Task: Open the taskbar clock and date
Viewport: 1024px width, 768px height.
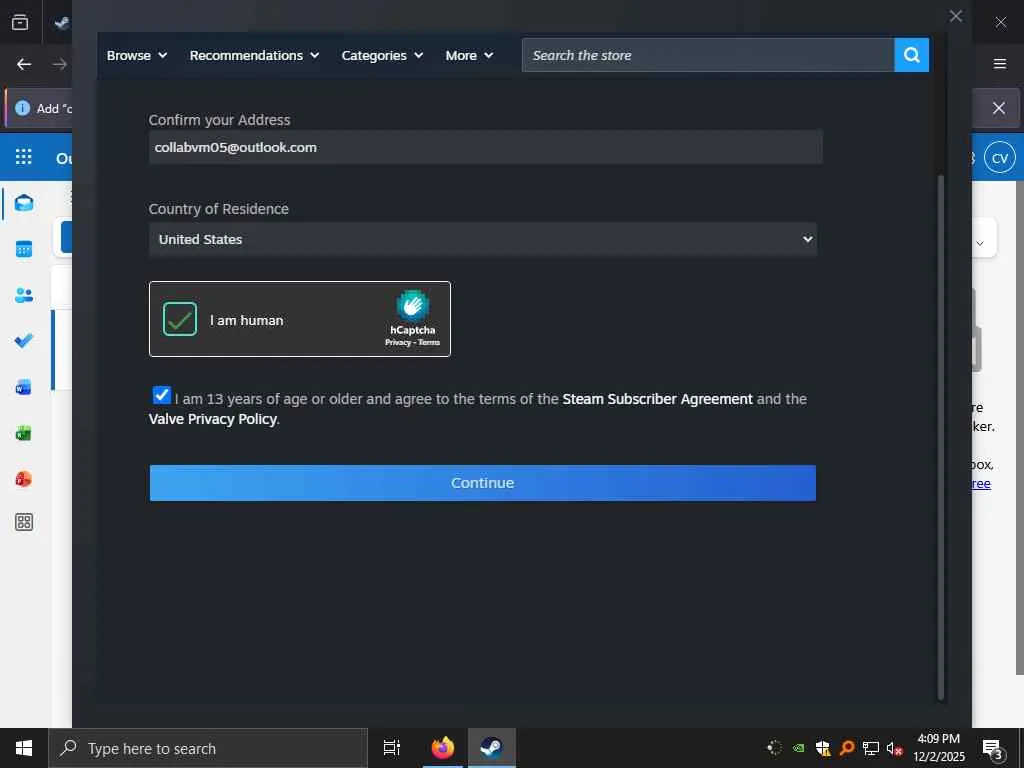Action: click(938, 748)
